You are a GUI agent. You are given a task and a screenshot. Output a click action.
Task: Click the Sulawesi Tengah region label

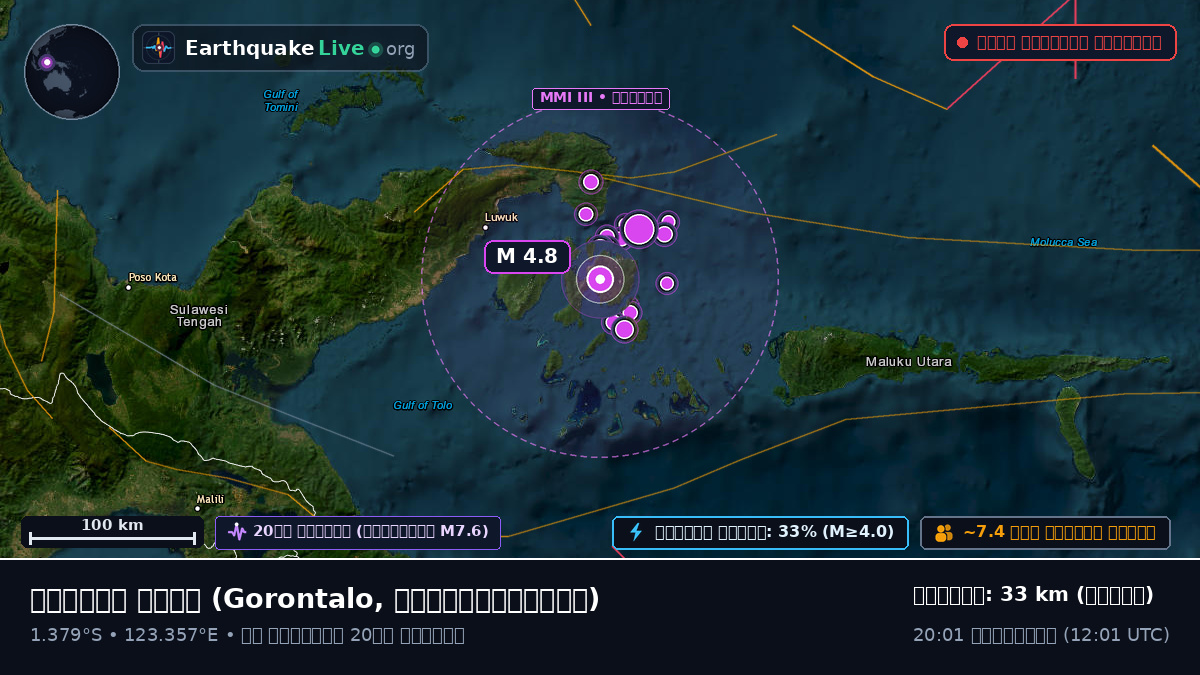[199, 316]
